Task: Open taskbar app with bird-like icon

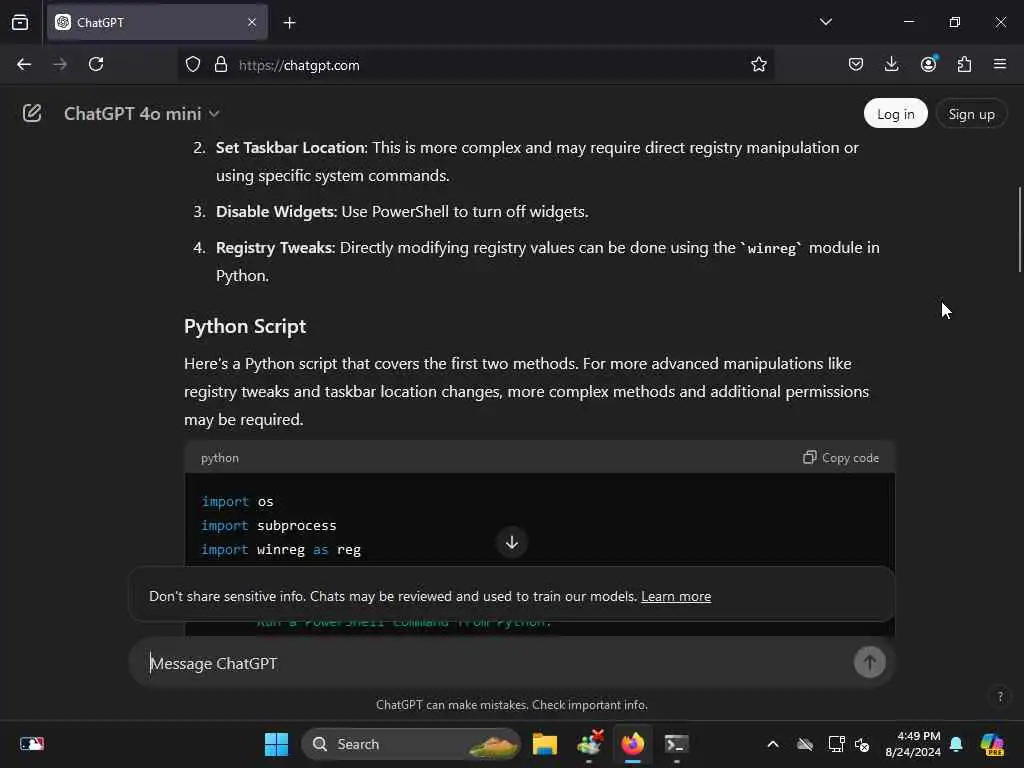Action: coord(590,744)
